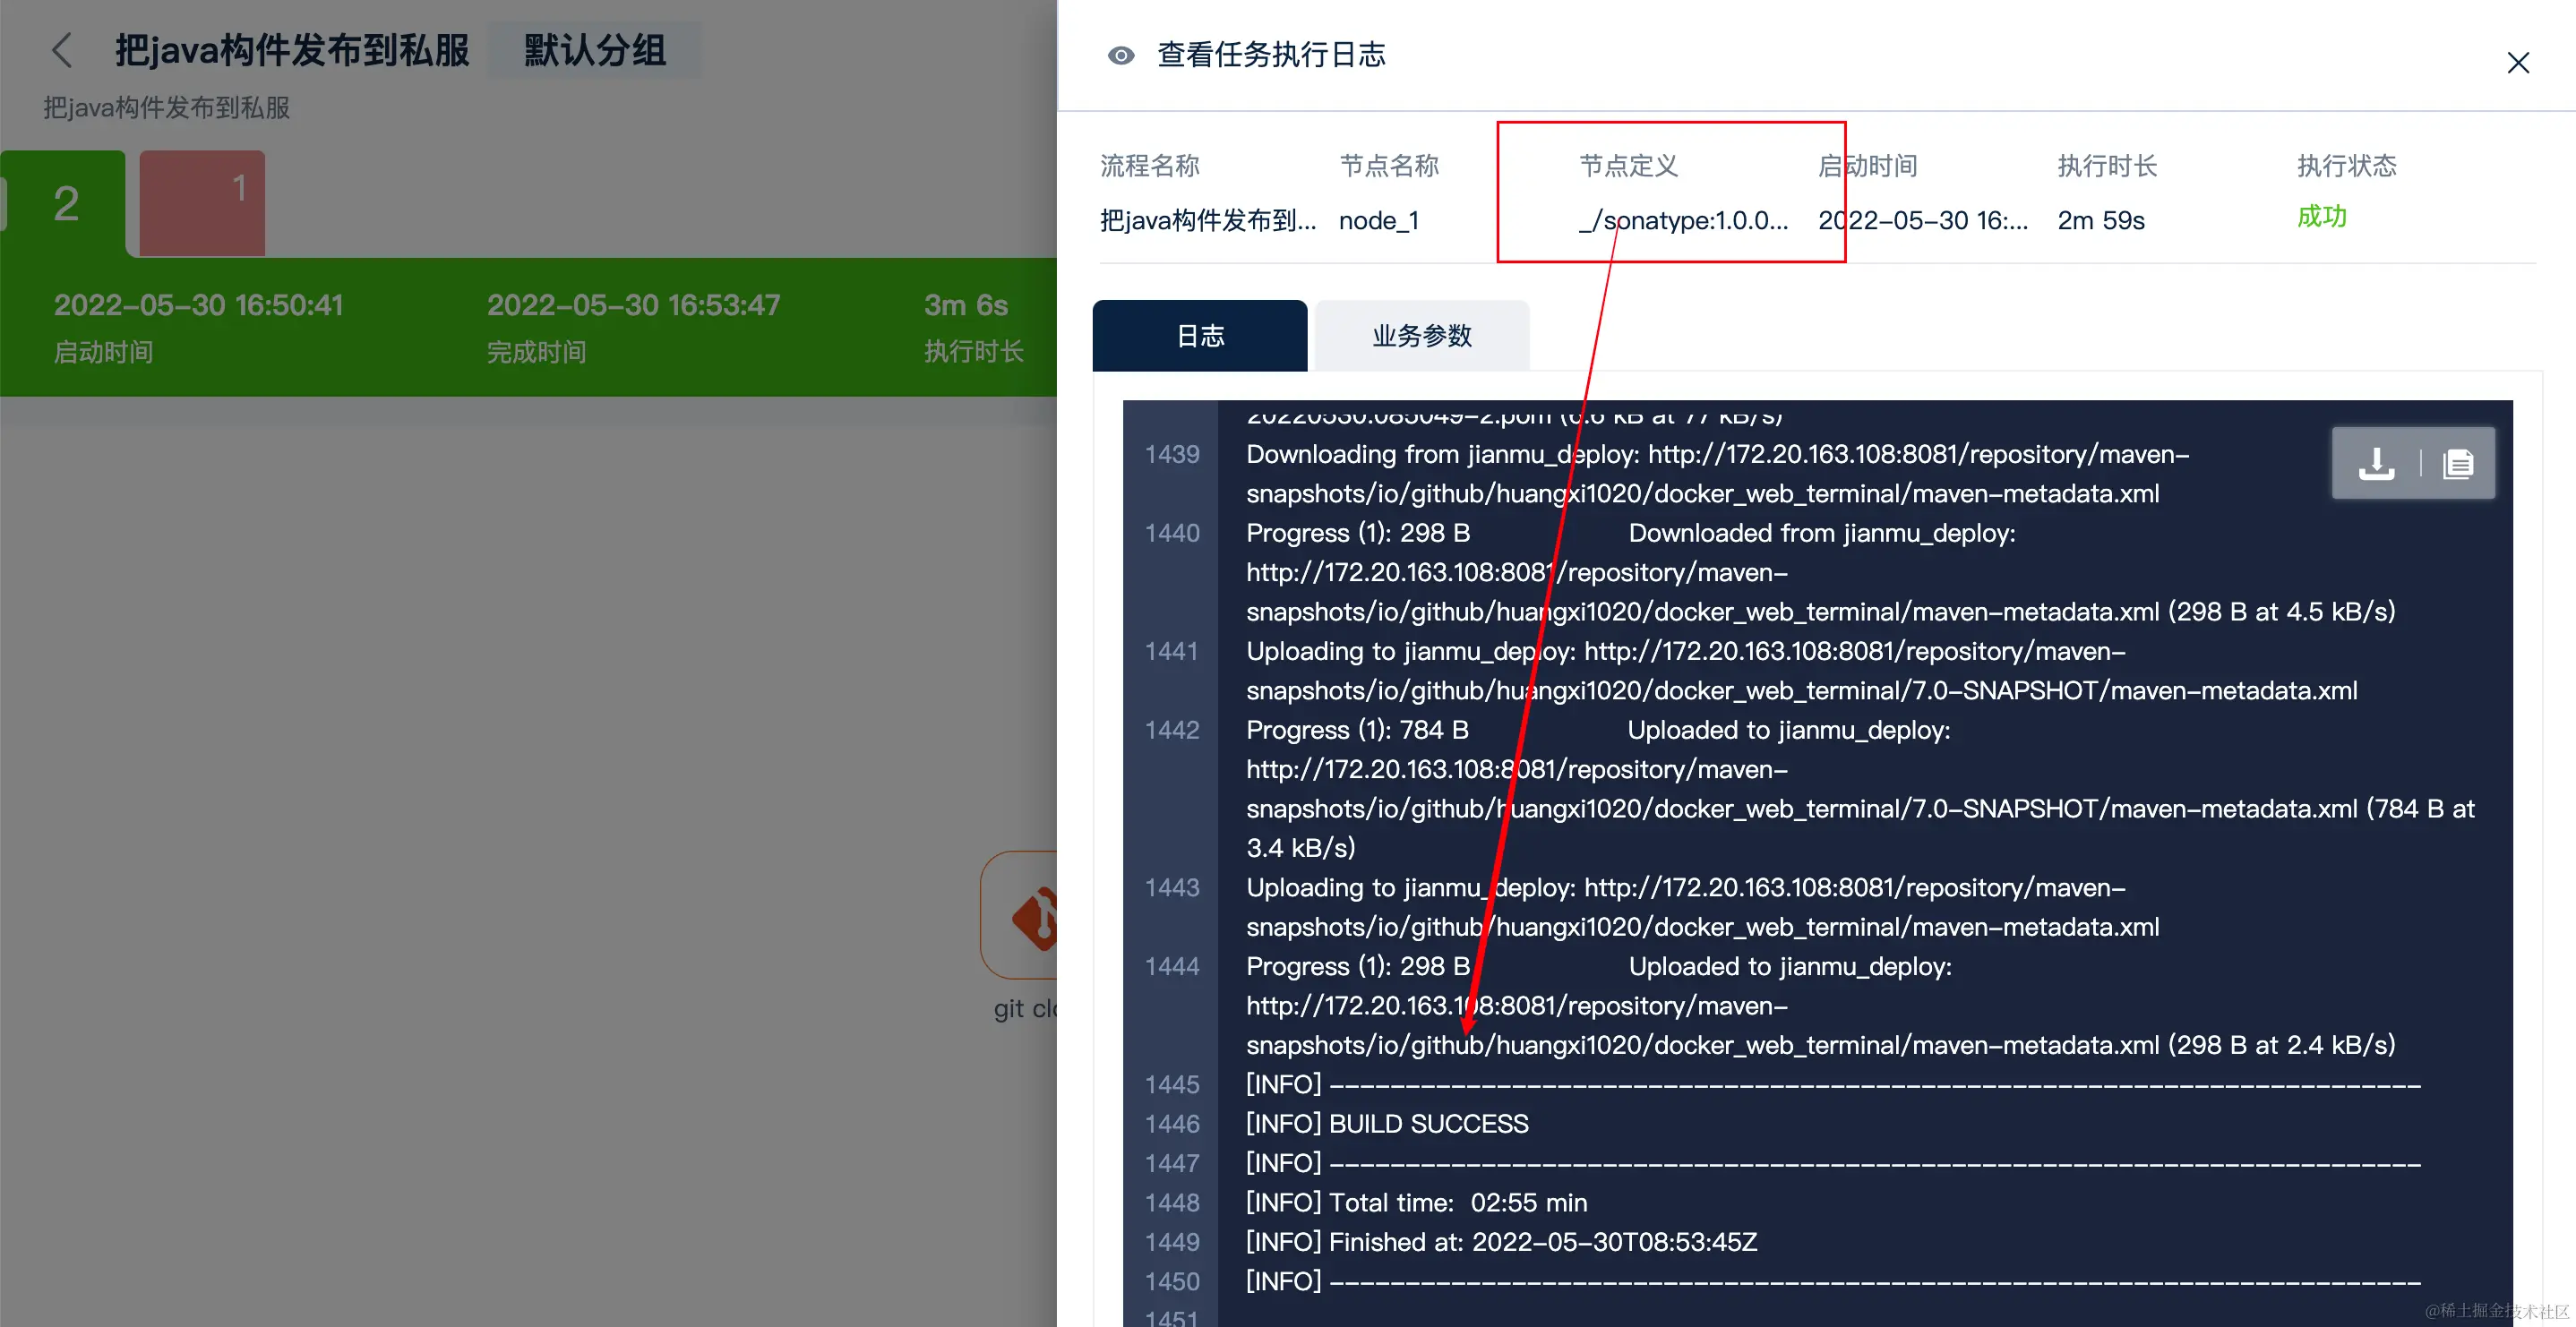Download the log file icon
The height and width of the screenshot is (1327, 2576).
[x=2376, y=464]
